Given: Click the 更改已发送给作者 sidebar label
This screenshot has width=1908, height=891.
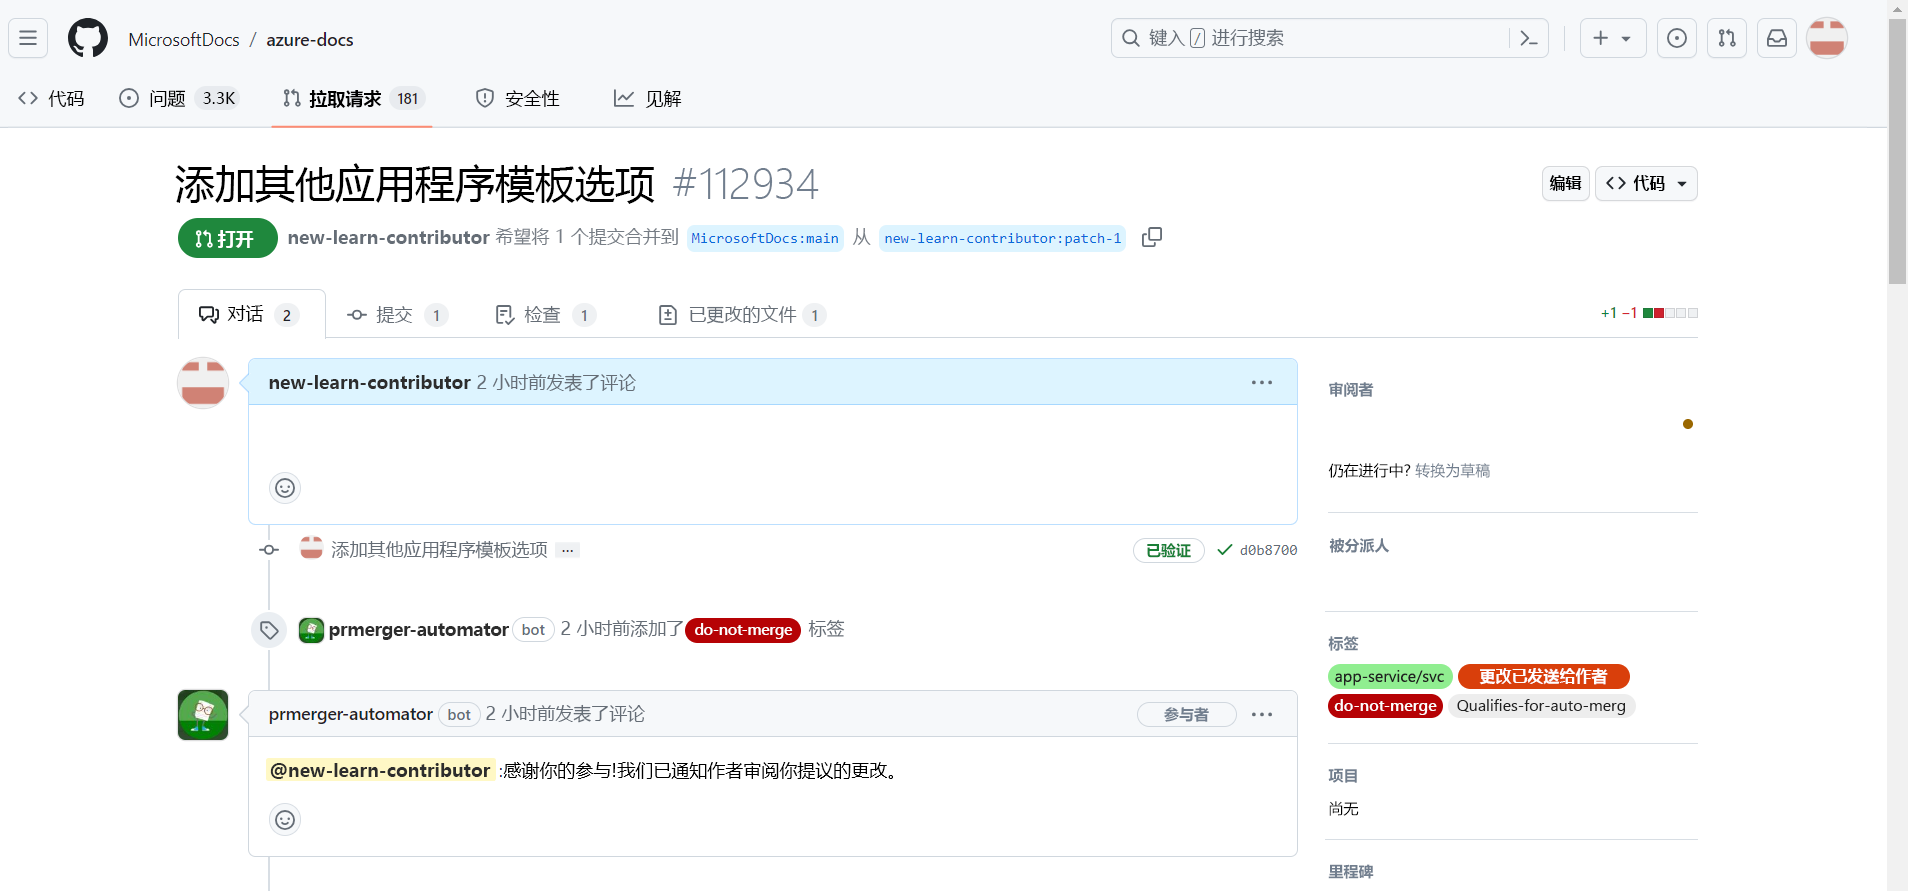Looking at the screenshot, I should 1543,677.
